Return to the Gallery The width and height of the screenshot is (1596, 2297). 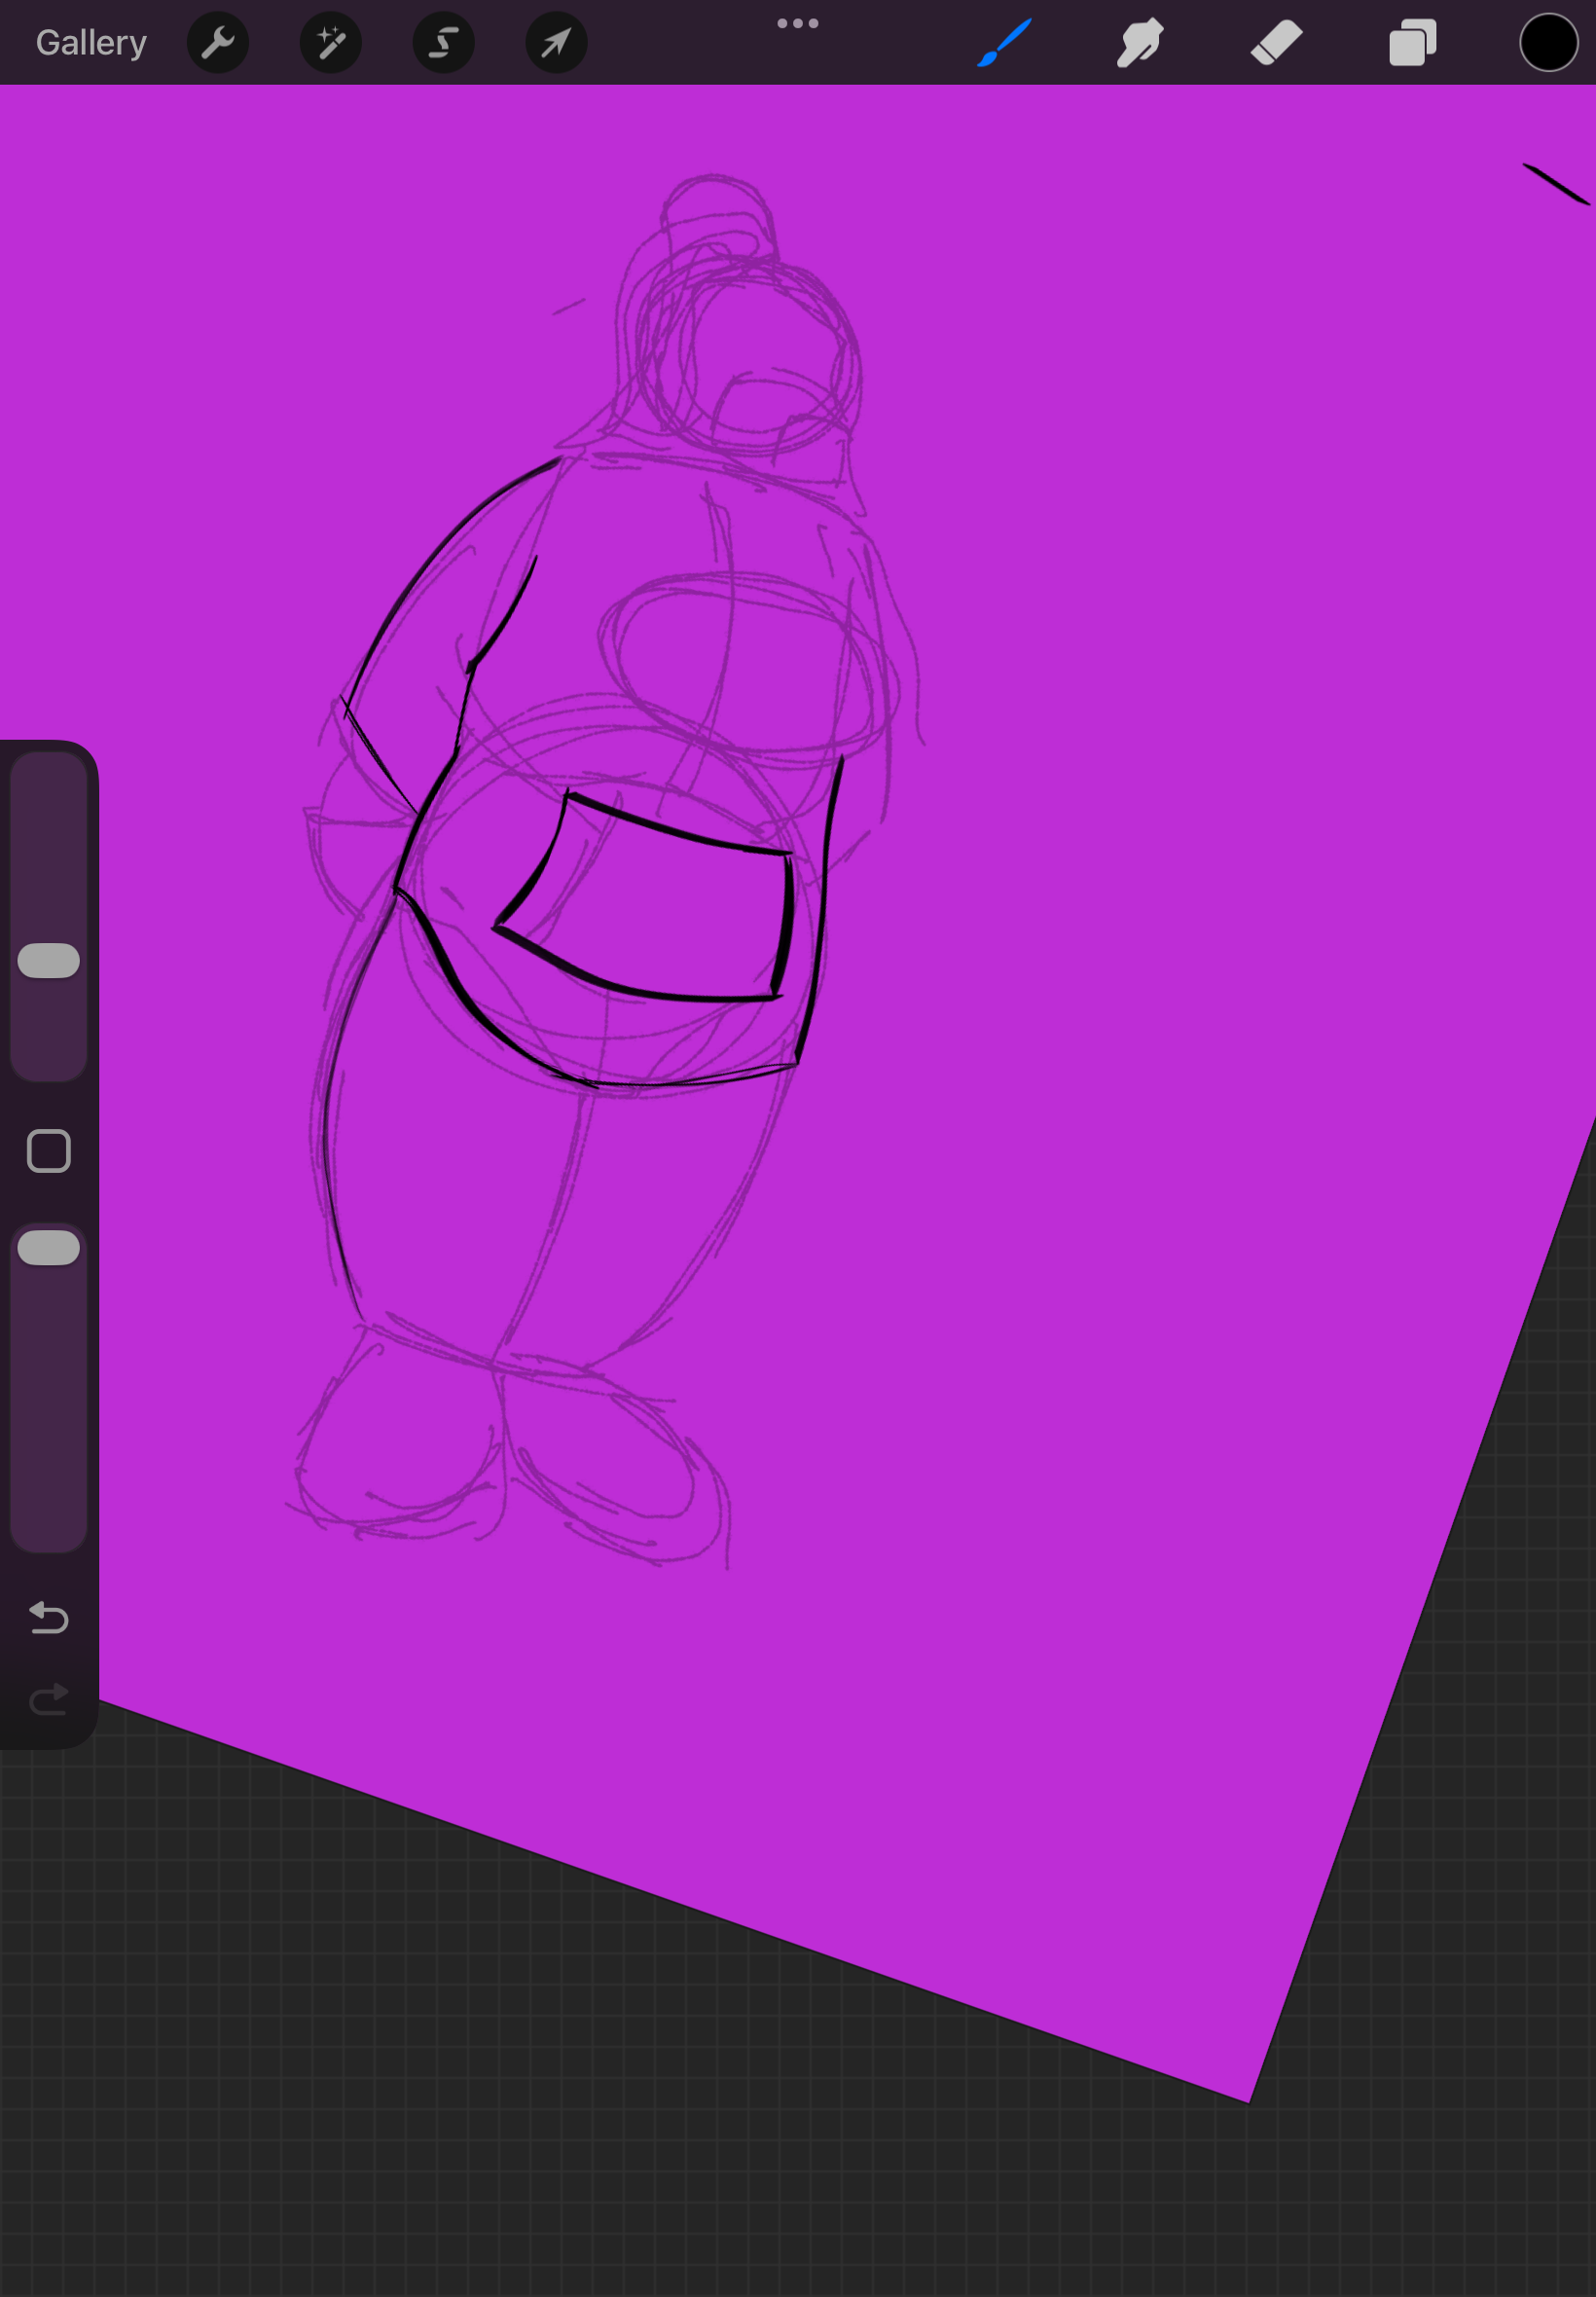(91, 43)
